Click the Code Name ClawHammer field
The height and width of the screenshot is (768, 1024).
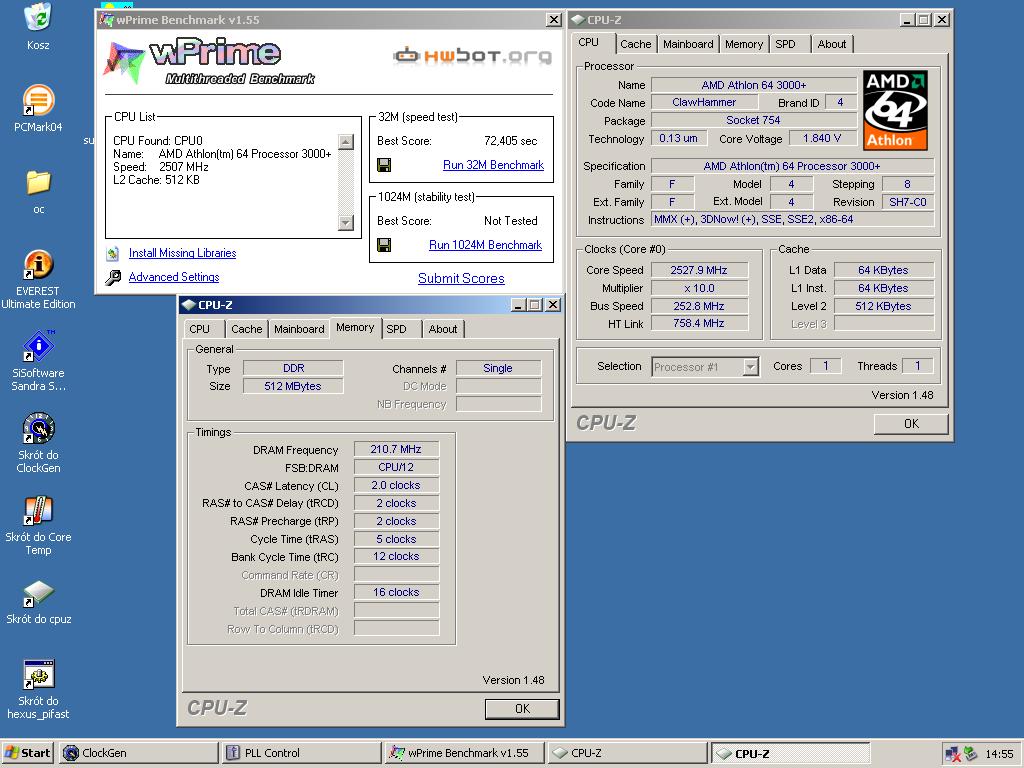pos(704,103)
